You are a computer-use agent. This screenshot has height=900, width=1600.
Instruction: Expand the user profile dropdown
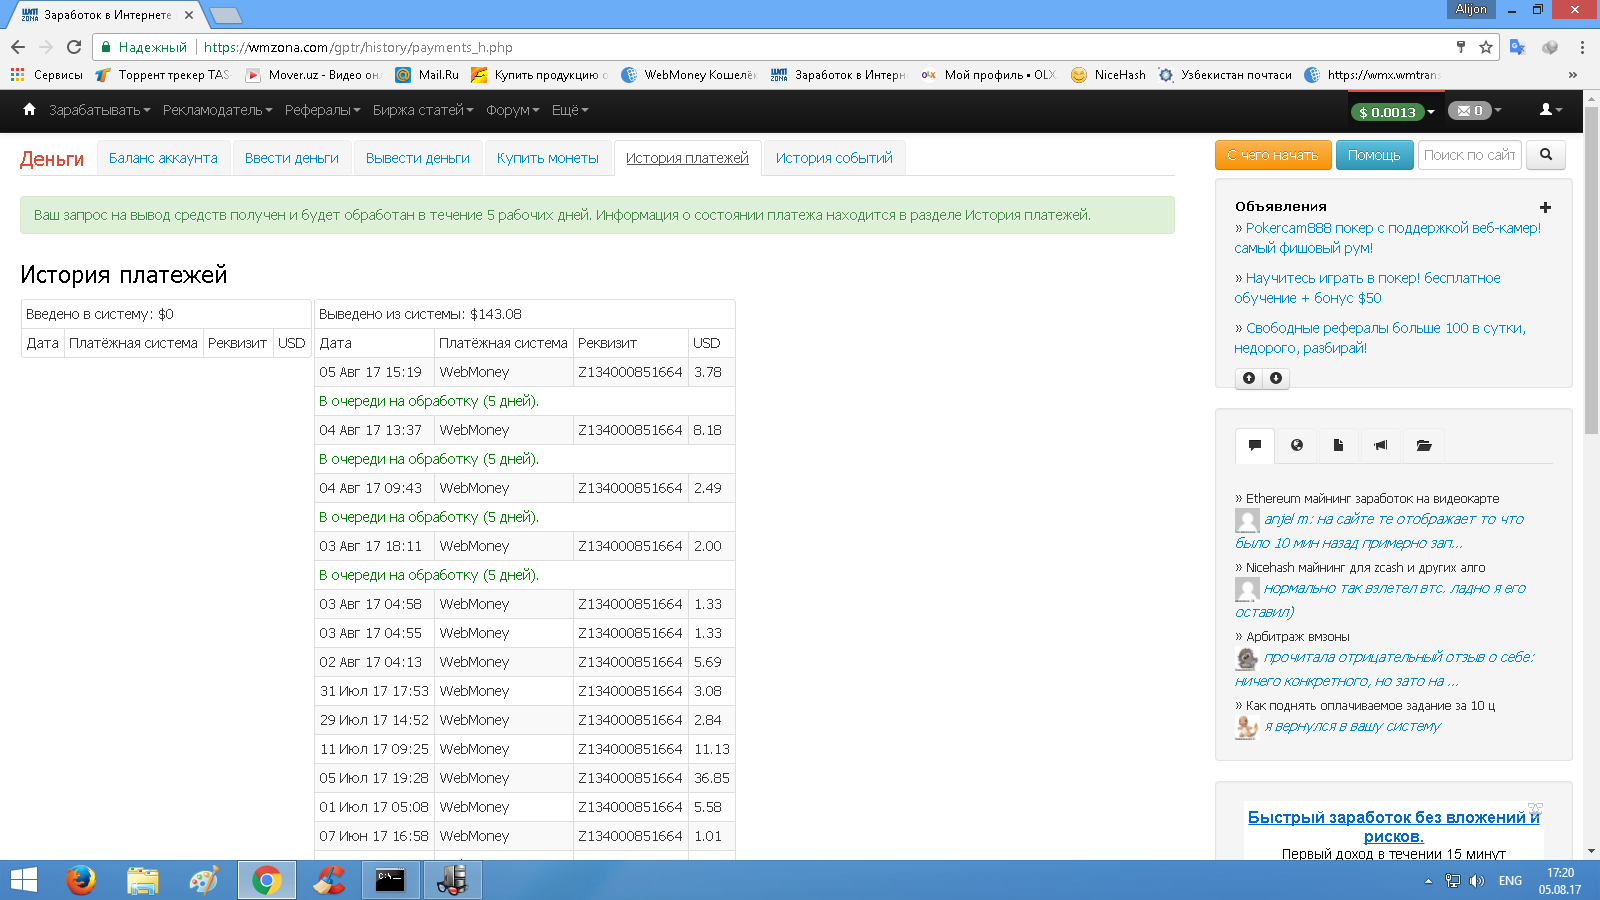(1550, 110)
